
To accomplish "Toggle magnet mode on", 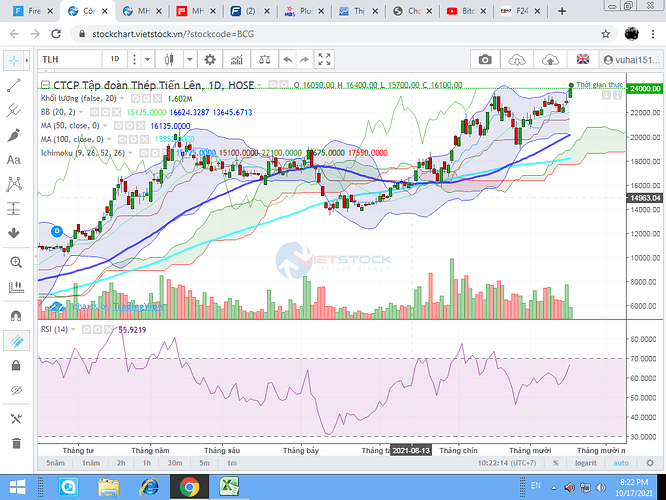I will tap(16, 316).
